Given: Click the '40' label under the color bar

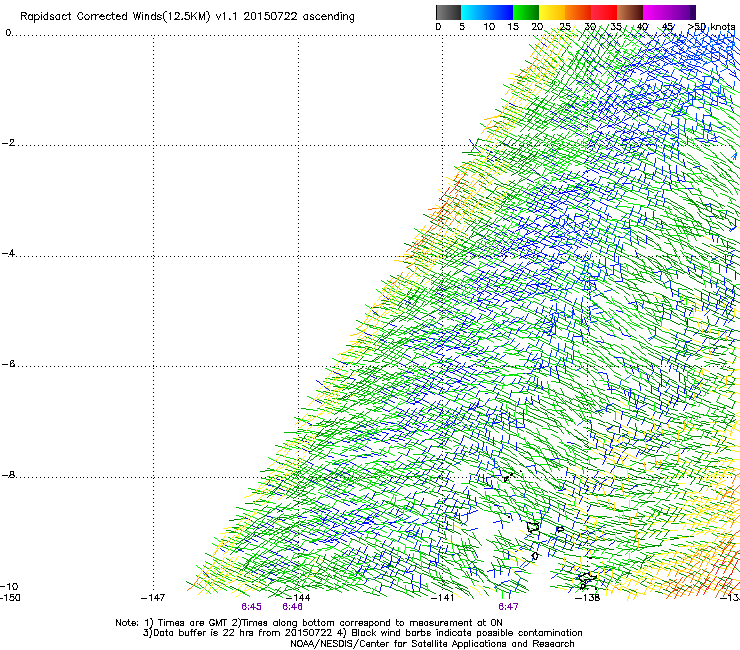Looking at the screenshot, I should tap(642, 27).
